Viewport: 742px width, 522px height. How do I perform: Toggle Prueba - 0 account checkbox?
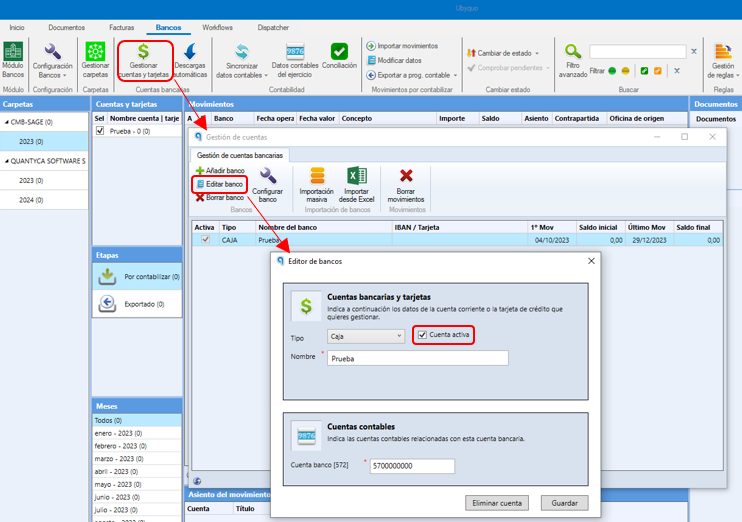(x=100, y=131)
